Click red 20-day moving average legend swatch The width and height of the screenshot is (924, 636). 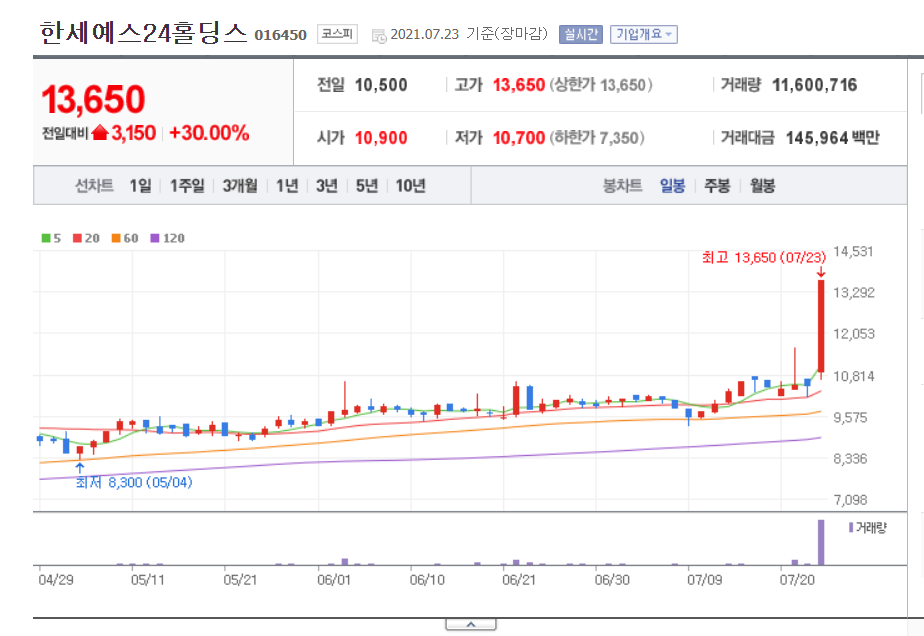coord(77,238)
